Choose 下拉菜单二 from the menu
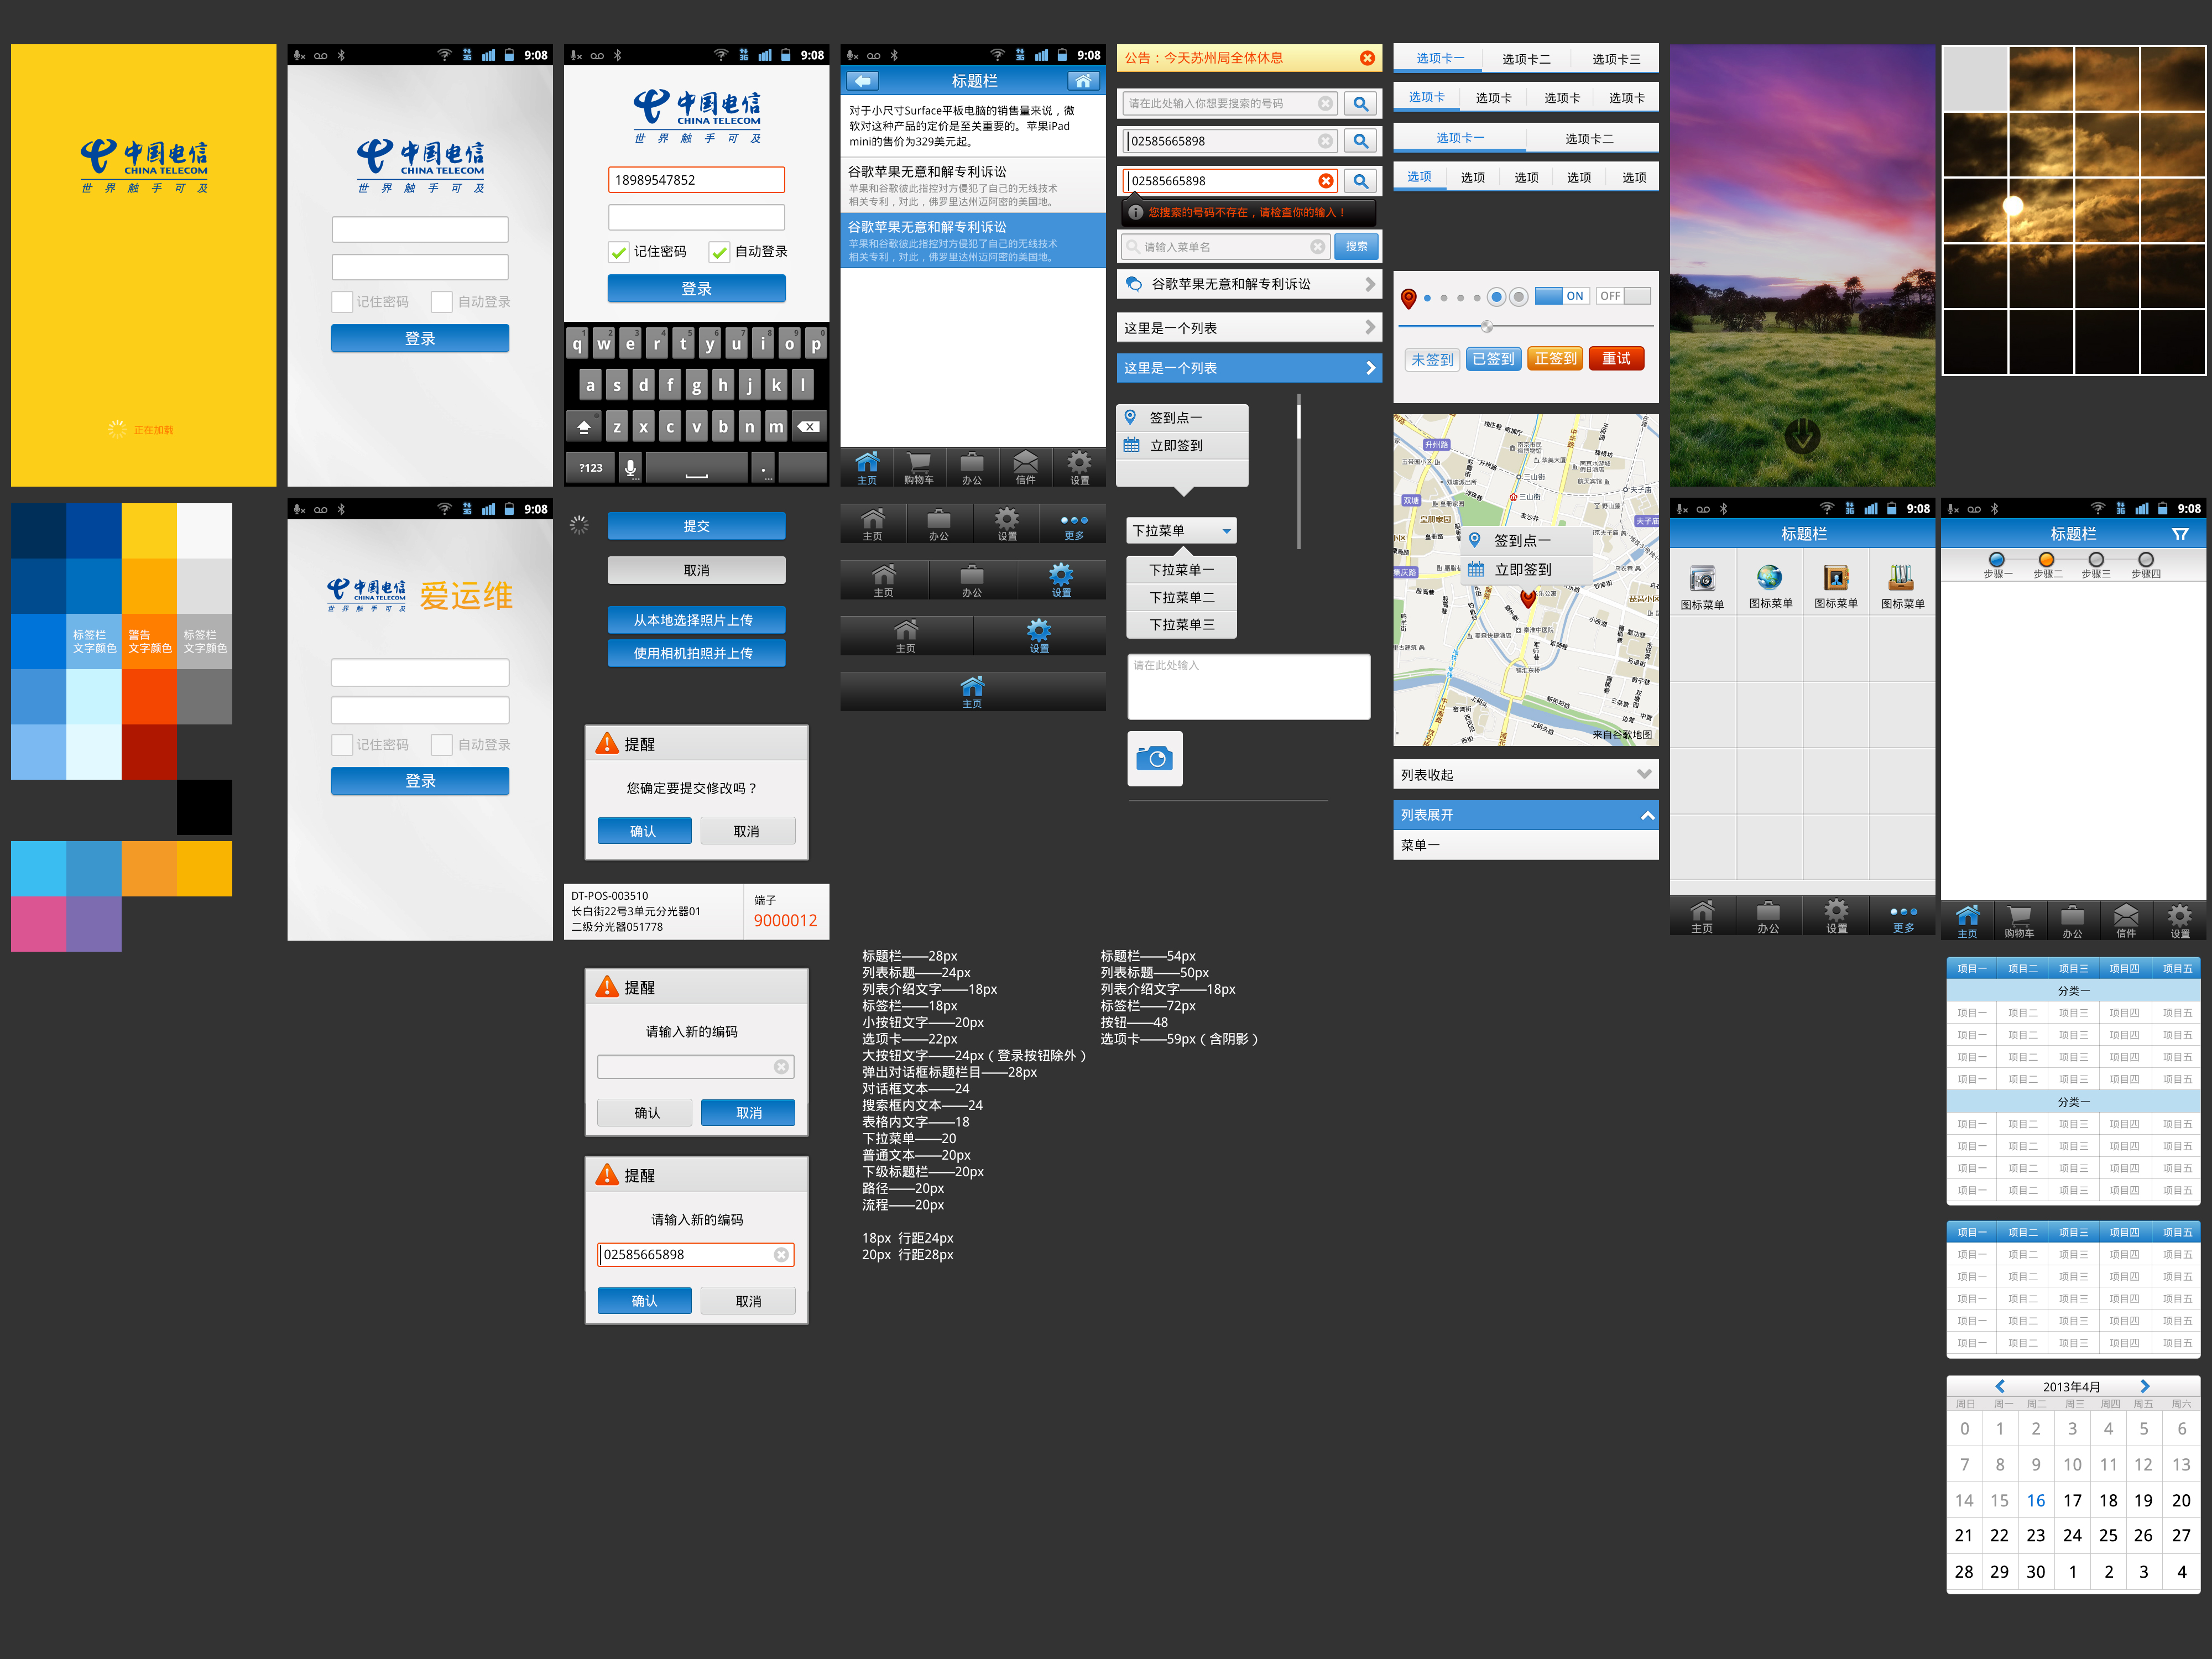This screenshot has height=1659, width=2212. tap(1181, 597)
